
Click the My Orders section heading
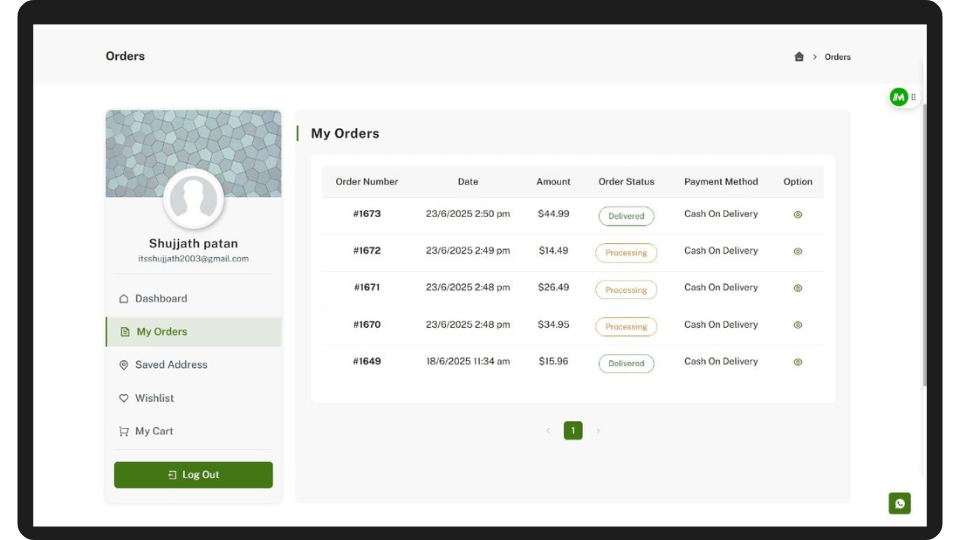point(345,133)
